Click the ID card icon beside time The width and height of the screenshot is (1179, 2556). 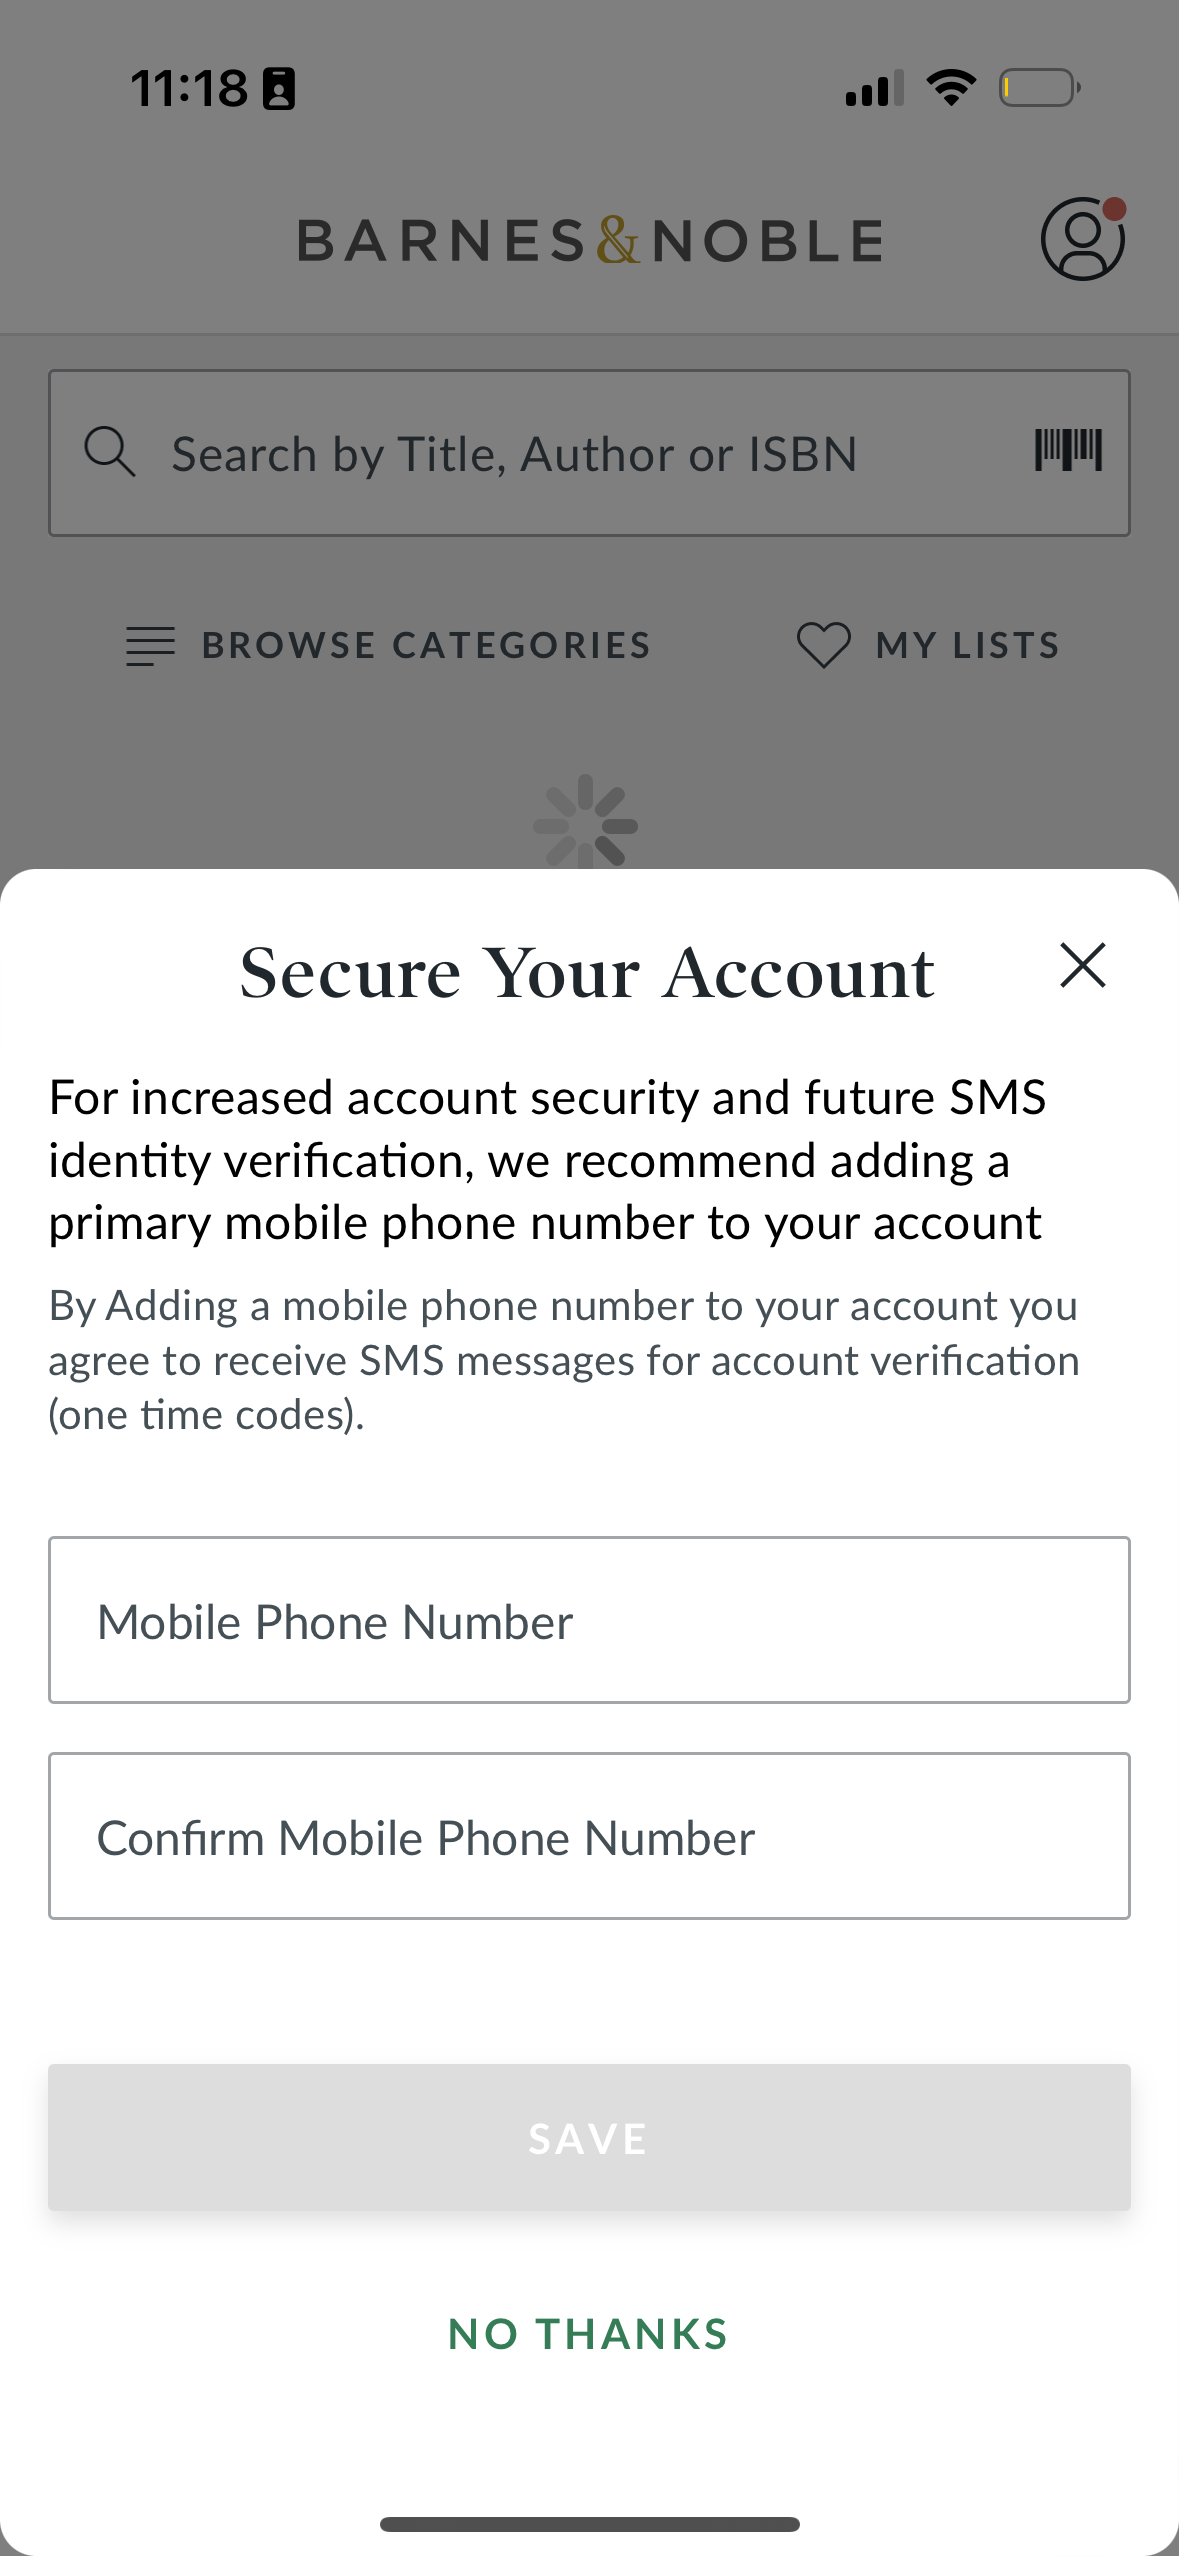[279, 89]
